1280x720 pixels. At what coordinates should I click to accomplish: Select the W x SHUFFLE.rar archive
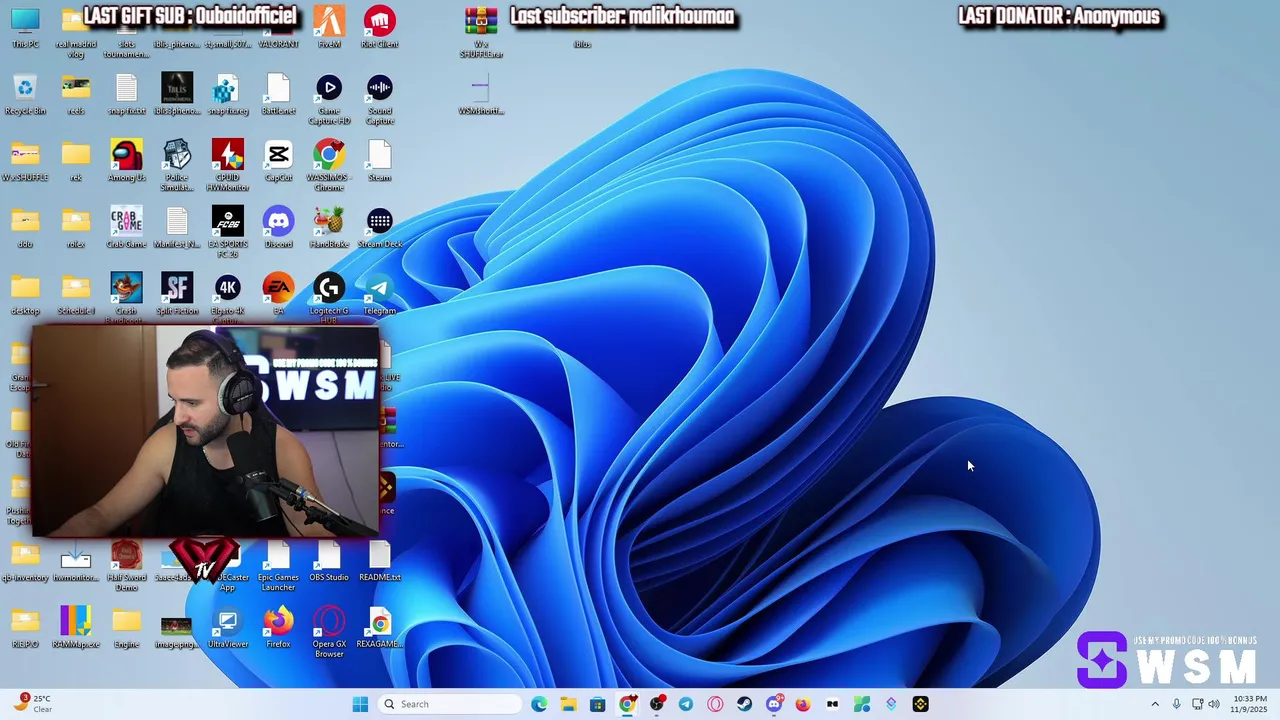tap(480, 32)
